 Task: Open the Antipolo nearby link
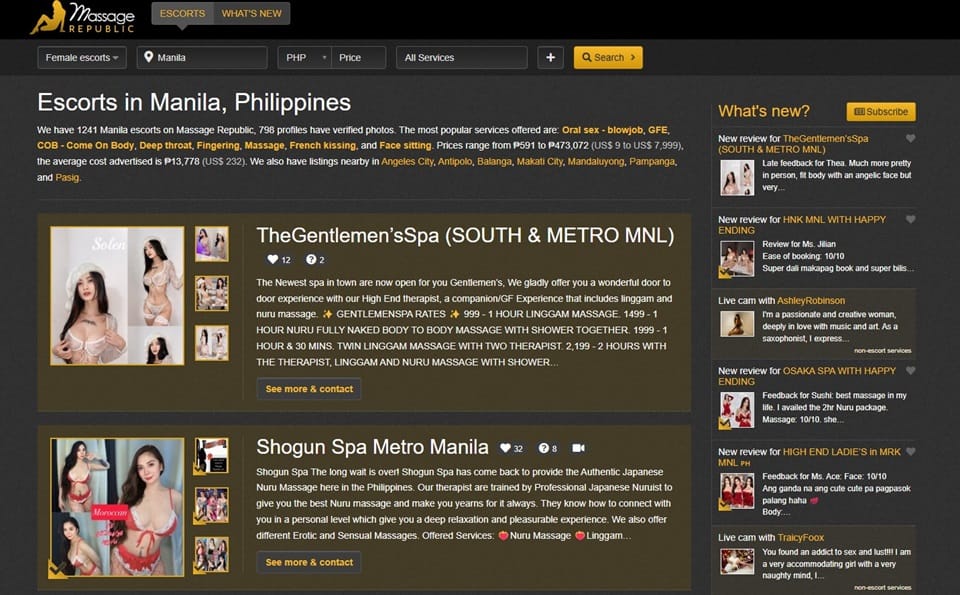[x=455, y=162]
